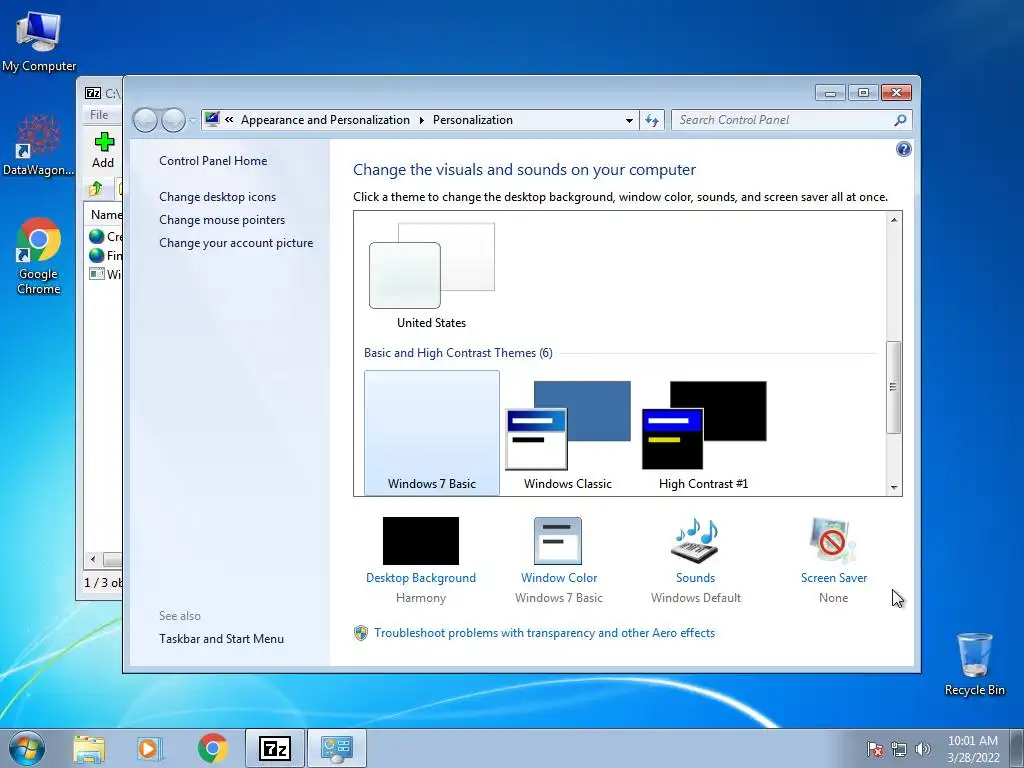This screenshot has height=768, width=1024.
Task: Click the Desktop Background text link
Action: [421, 578]
